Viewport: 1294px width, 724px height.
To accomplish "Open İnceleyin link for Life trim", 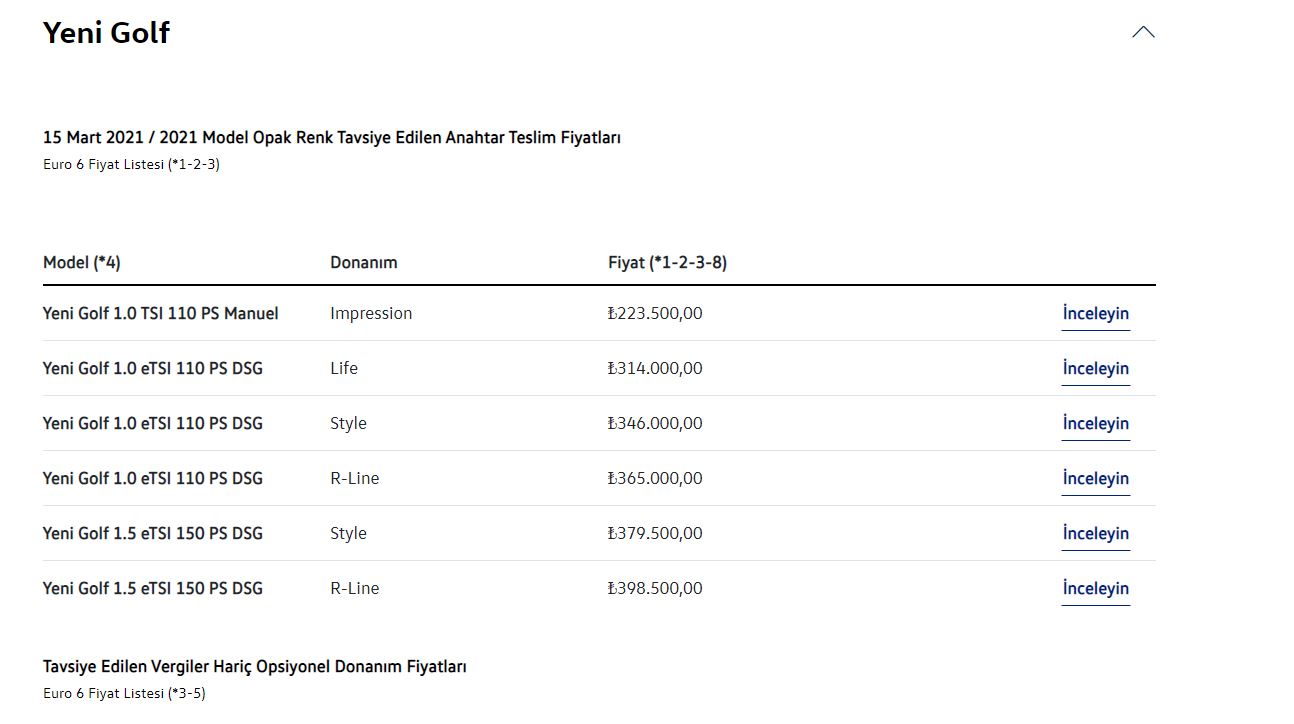I will pos(1096,369).
